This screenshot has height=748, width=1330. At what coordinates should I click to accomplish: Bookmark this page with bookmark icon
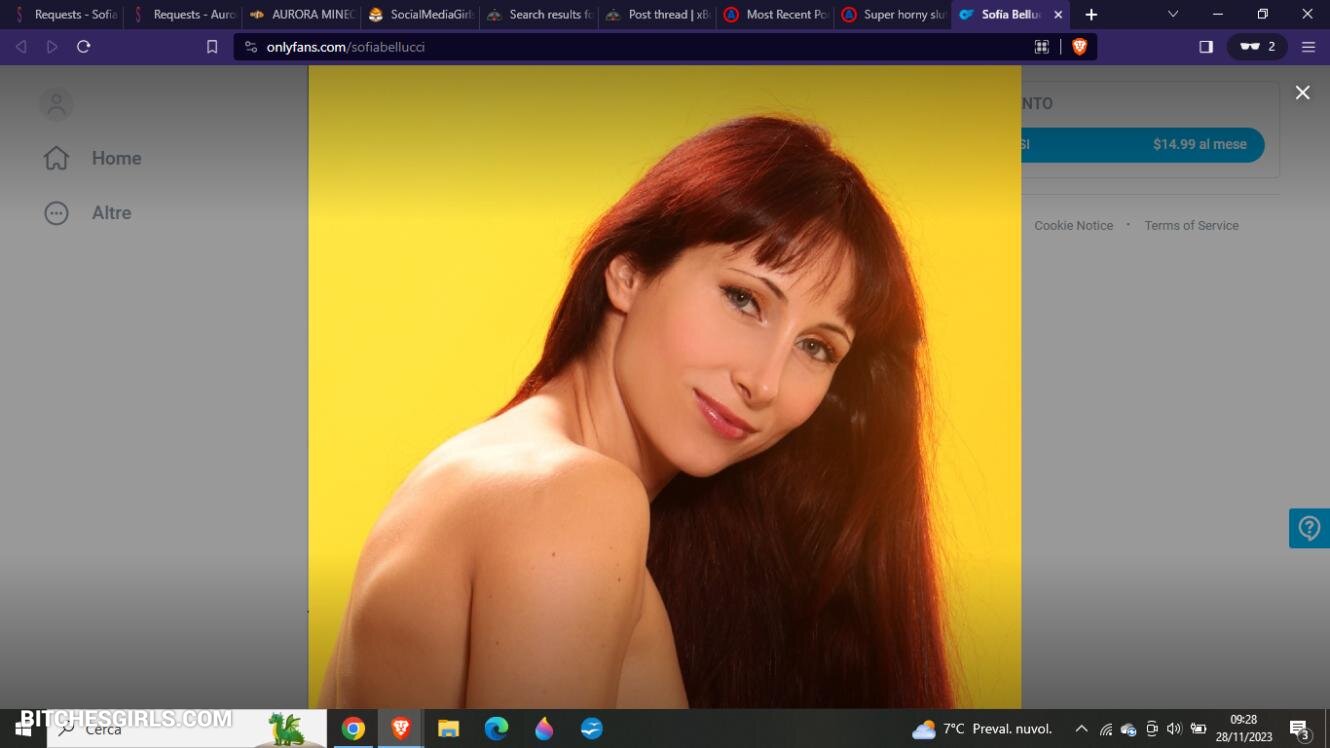[212, 47]
